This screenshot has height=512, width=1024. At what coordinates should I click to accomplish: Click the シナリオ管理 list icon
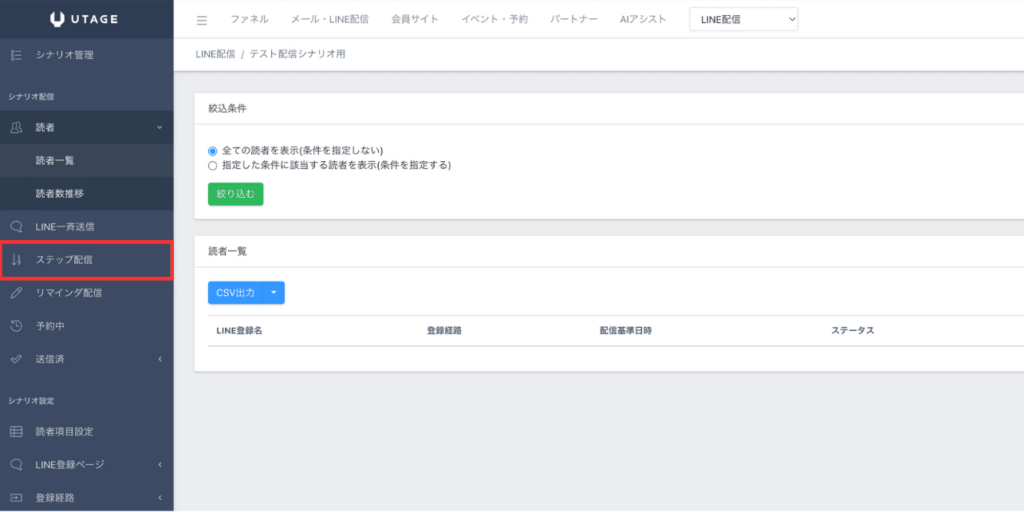point(17,56)
